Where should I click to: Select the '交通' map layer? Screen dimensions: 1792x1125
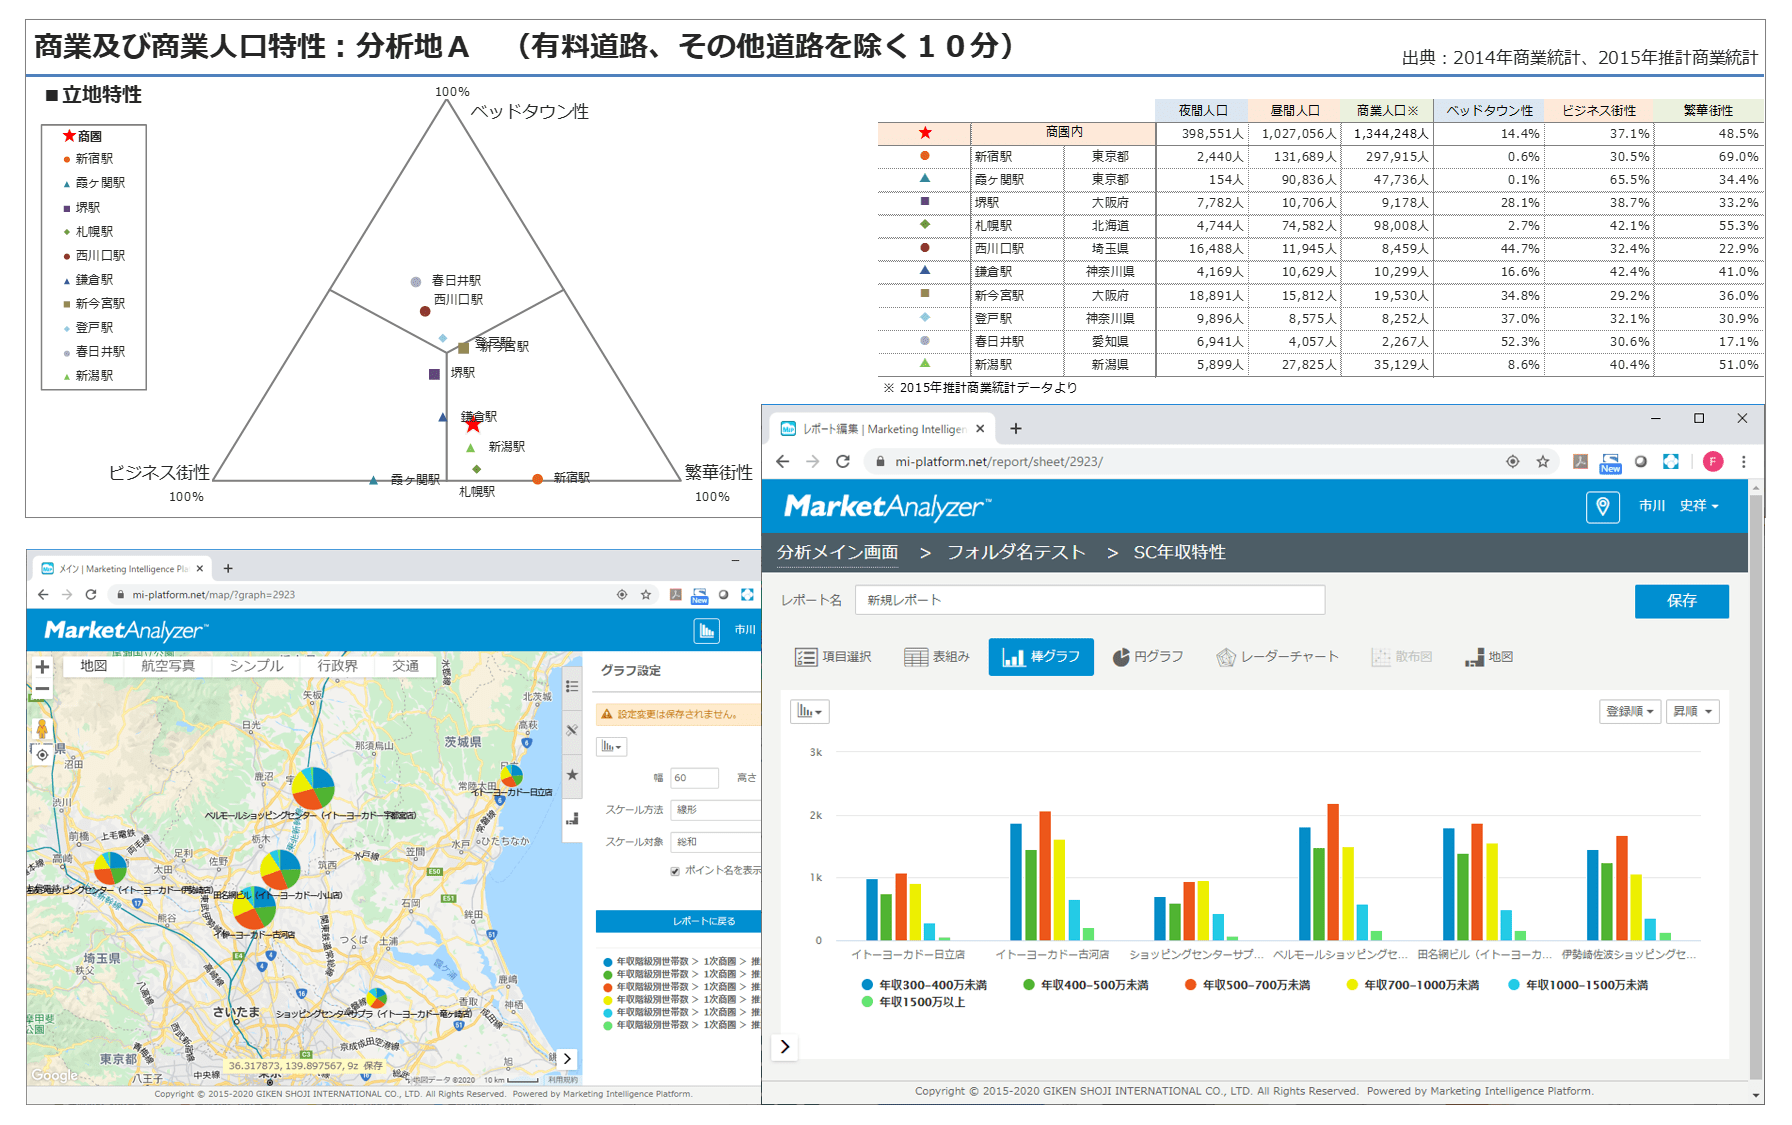[405, 666]
